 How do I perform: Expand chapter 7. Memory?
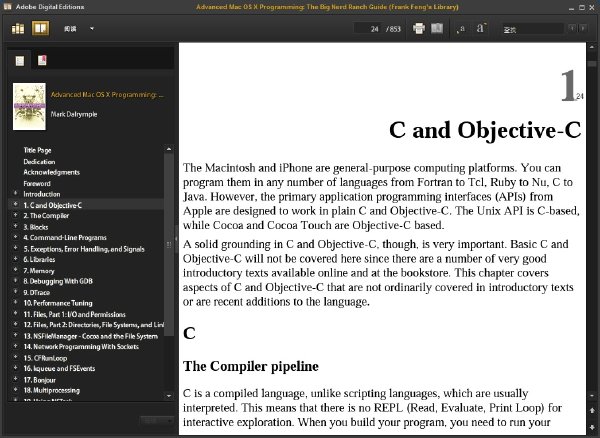click(x=15, y=270)
